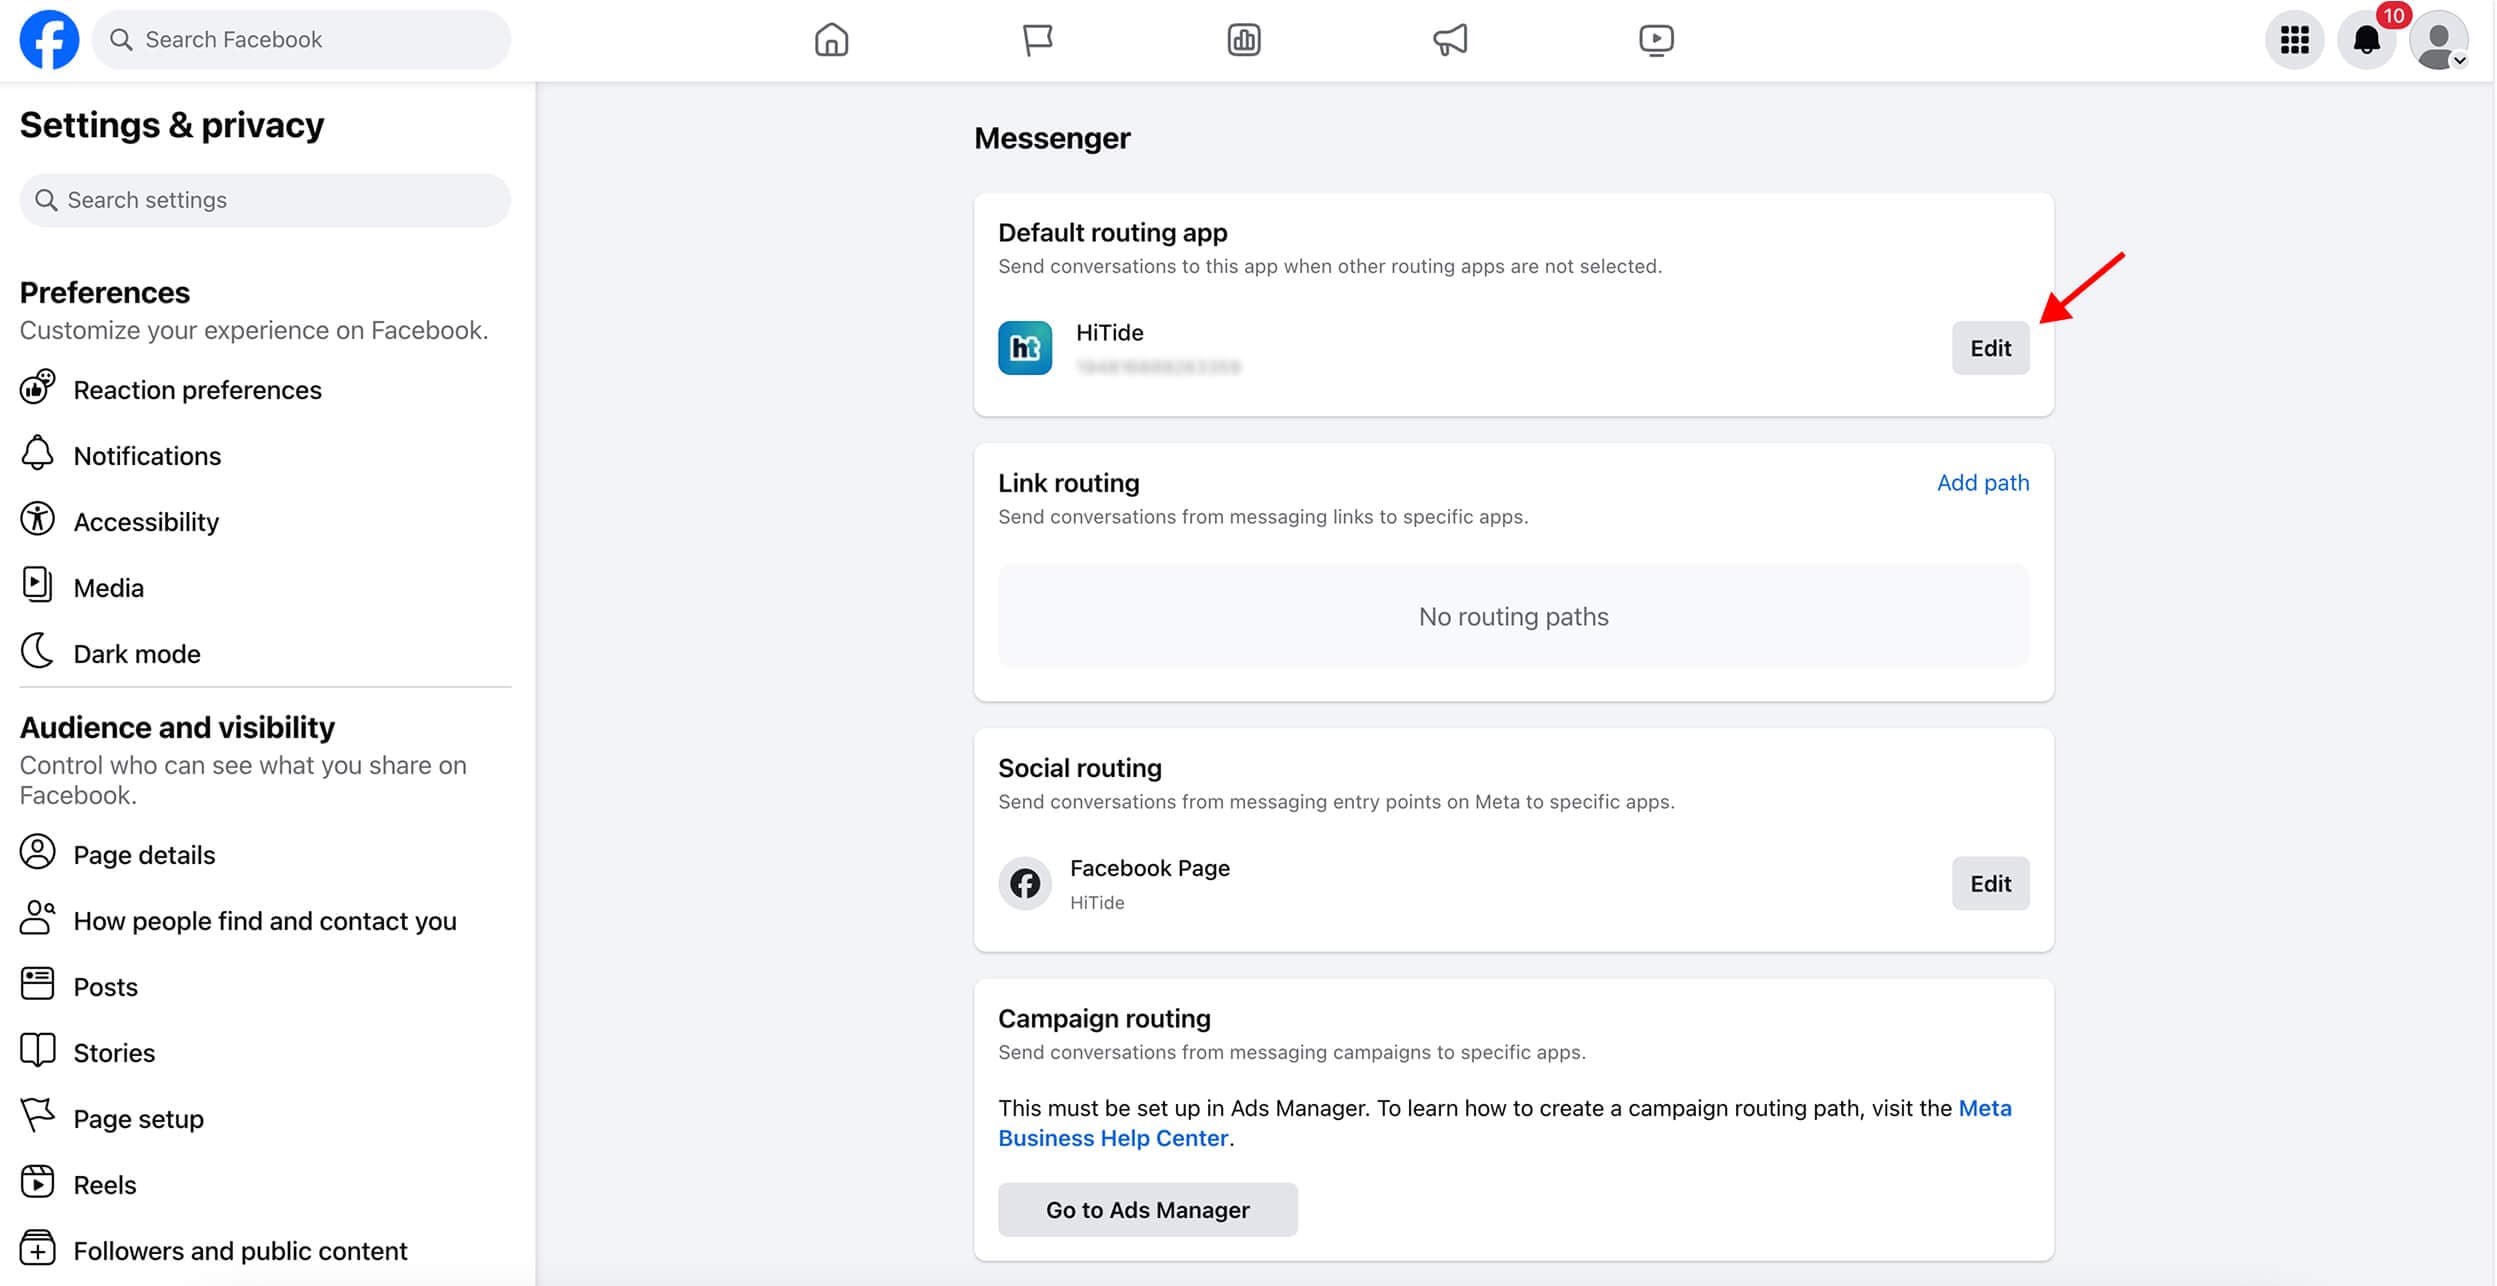Open the Meta Business Help Center link
Image resolution: width=2497 pixels, height=1286 pixels.
tap(1112, 1138)
